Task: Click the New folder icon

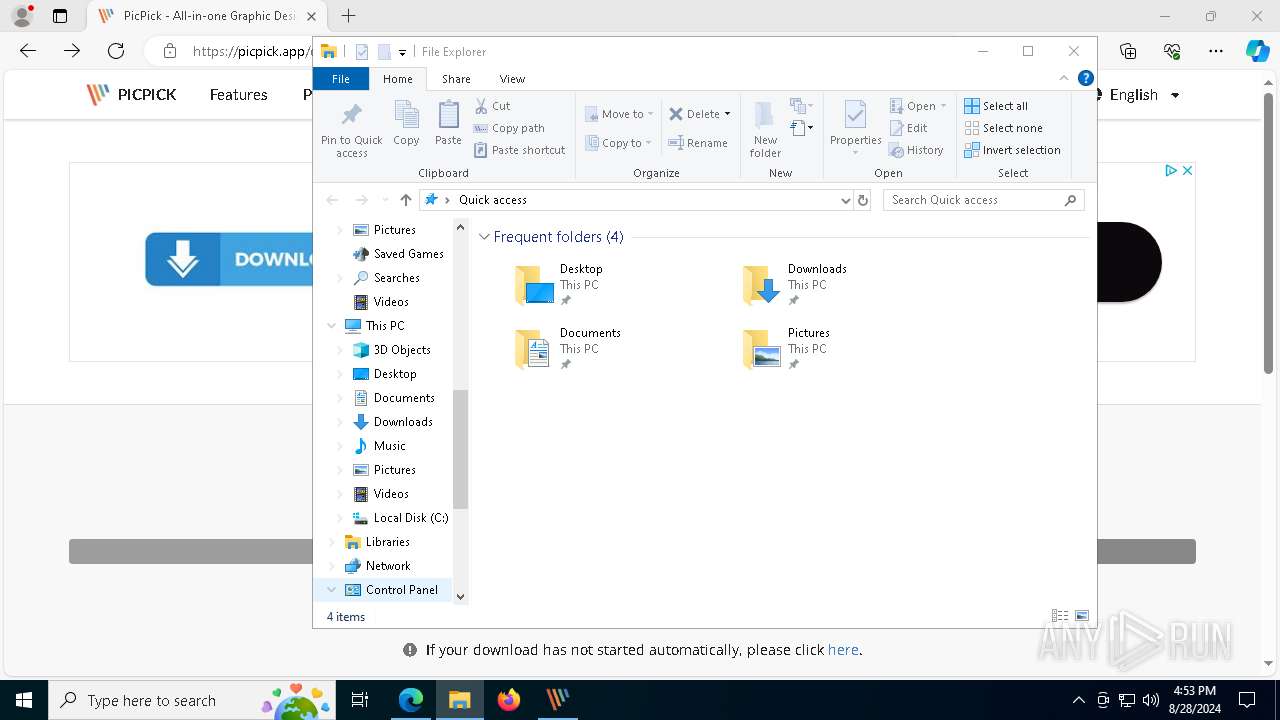Action: pos(765,129)
